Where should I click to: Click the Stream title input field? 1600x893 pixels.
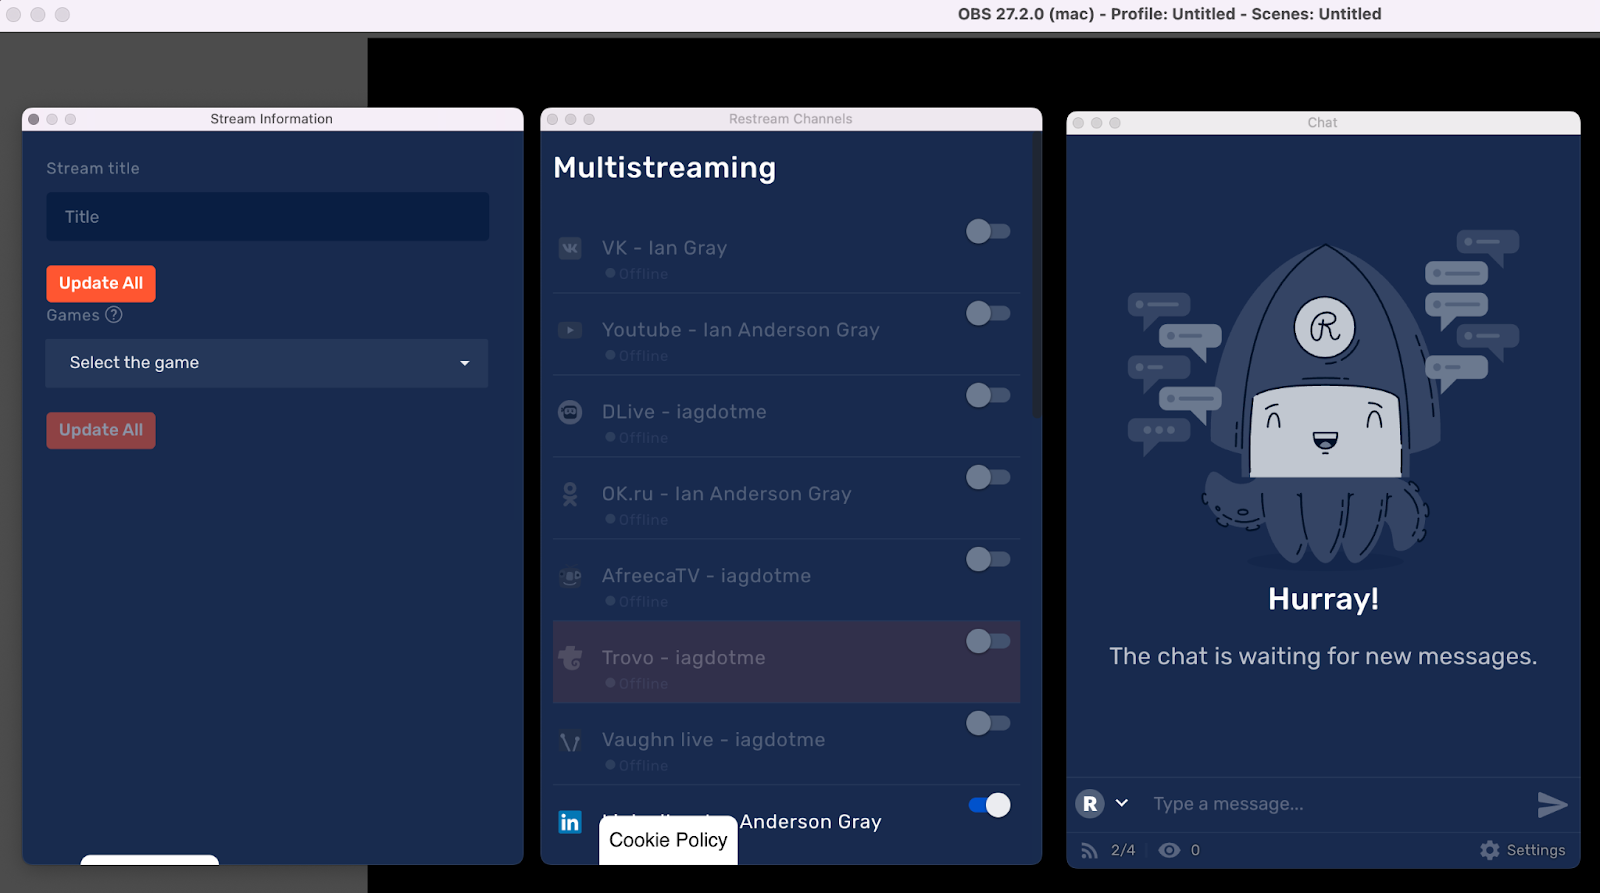click(x=267, y=217)
